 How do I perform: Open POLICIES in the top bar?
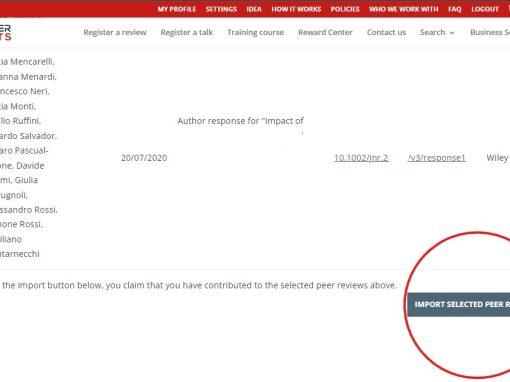(x=345, y=9)
